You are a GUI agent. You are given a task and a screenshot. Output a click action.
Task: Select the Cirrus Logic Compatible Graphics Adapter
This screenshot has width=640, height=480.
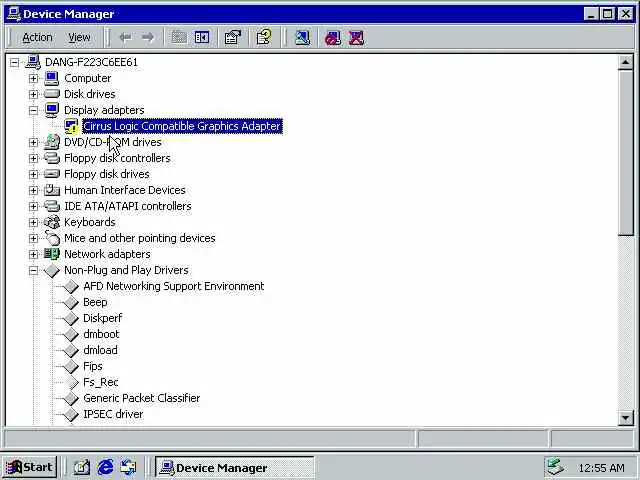click(182, 126)
